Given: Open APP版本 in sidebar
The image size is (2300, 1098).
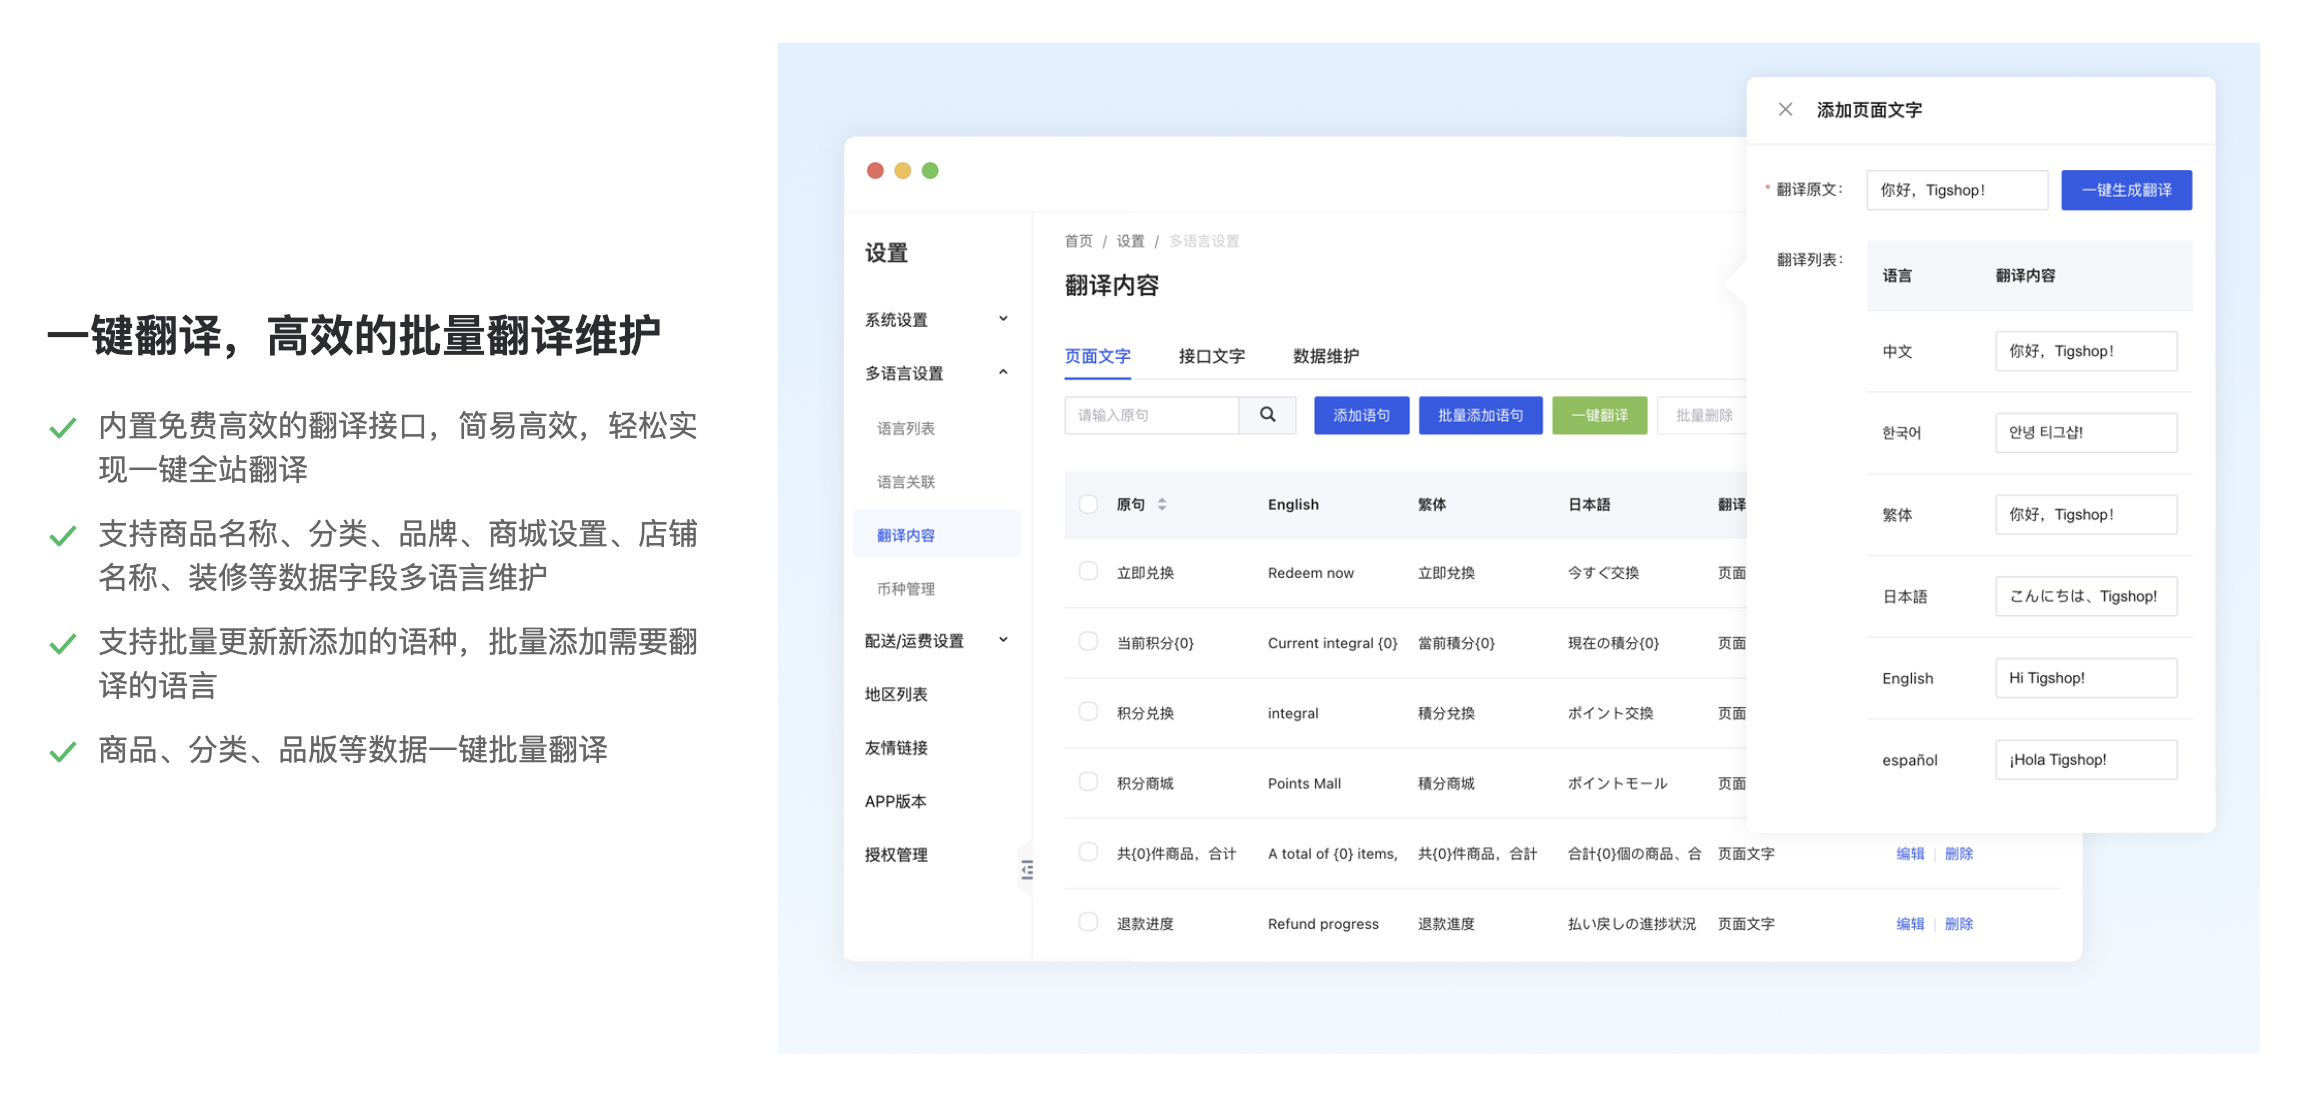Looking at the screenshot, I should pyautogui.click(x=896, y=801).
